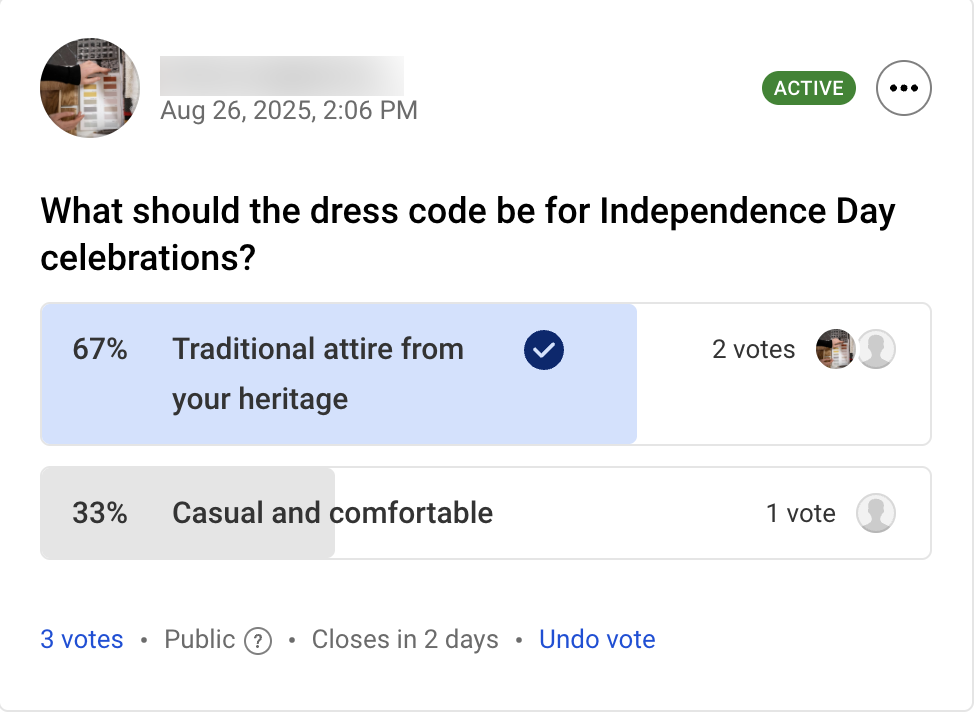Screen dimensions: 978x716
Task: Click the voter avatar beside 1 vote
Action: (876, 514)
